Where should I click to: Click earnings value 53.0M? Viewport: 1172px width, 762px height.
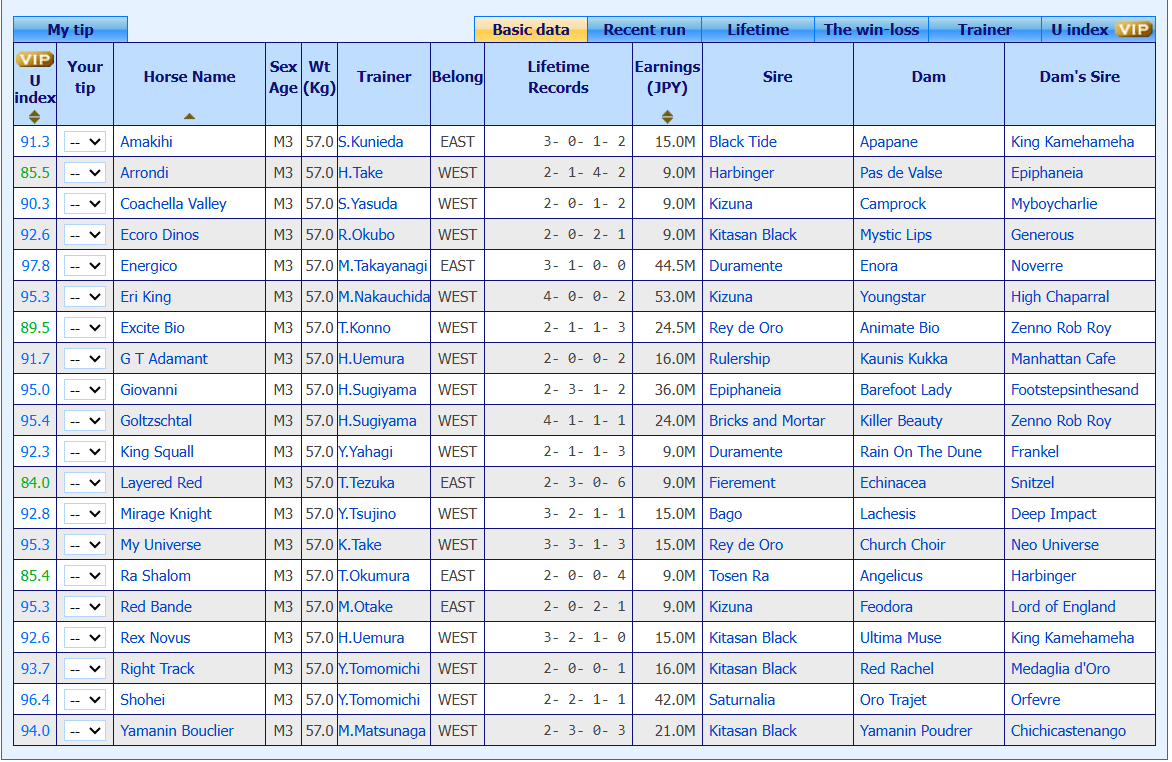click(x=675, y=297)
